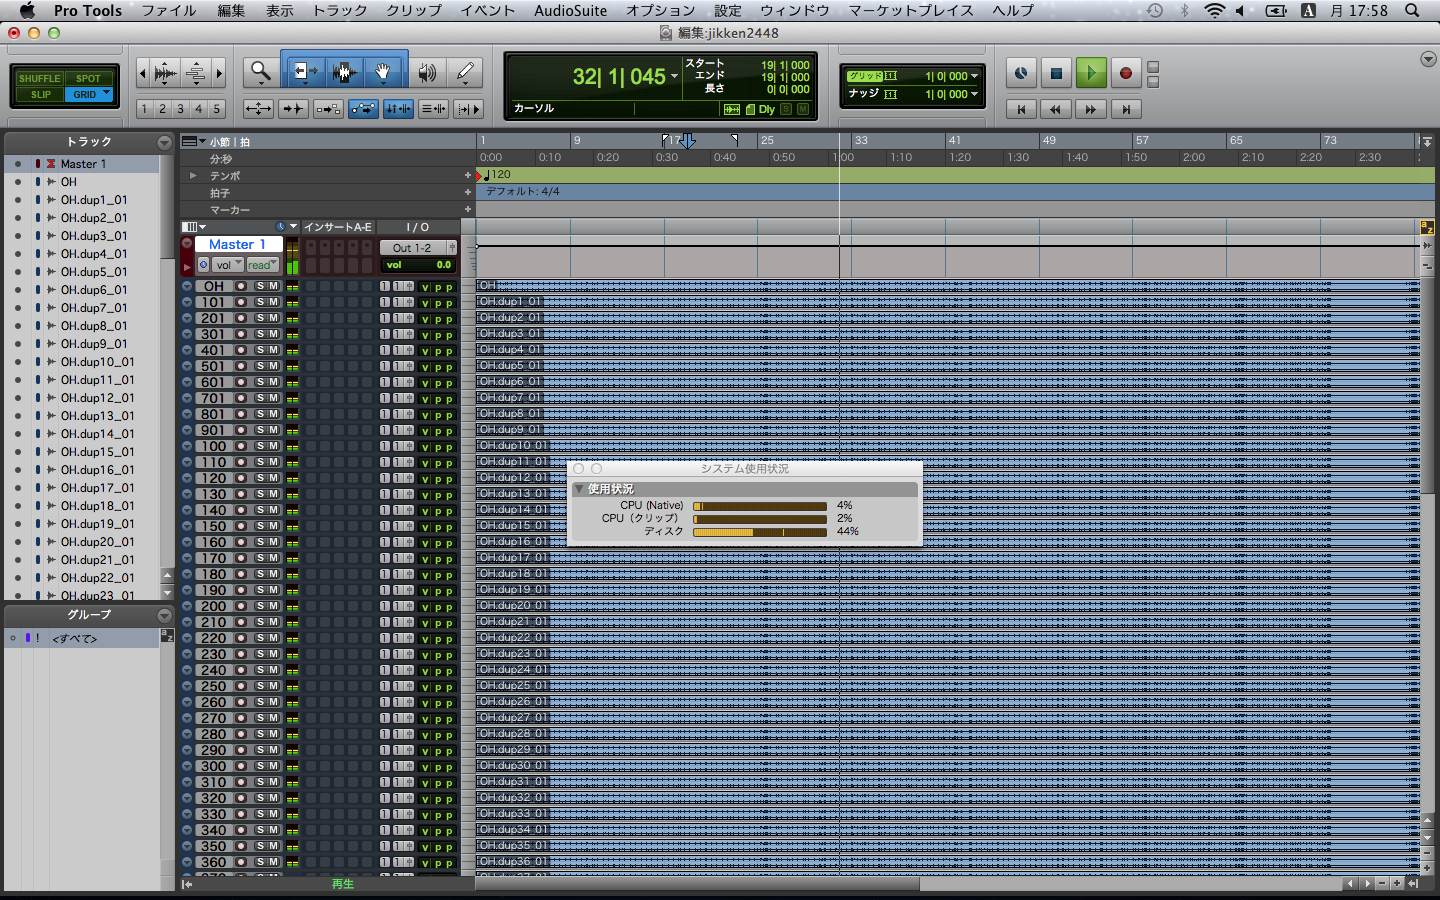
Task: Collapse the usage section in system usage window
Action: pos(579,489)
